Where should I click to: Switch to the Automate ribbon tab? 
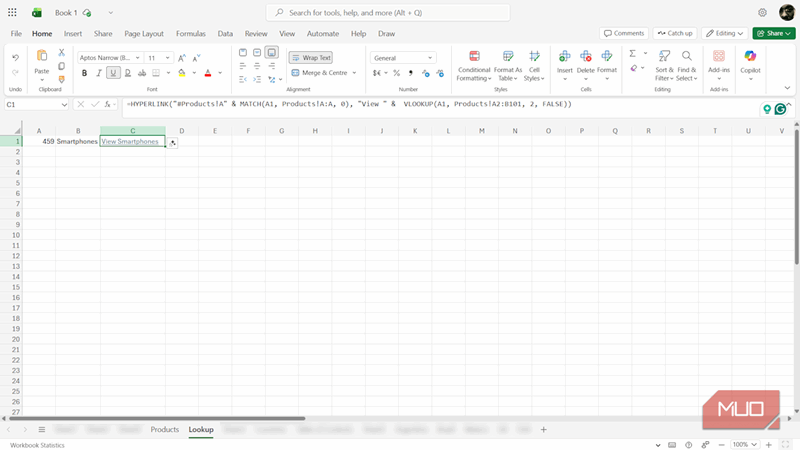(x=323, y=34)
